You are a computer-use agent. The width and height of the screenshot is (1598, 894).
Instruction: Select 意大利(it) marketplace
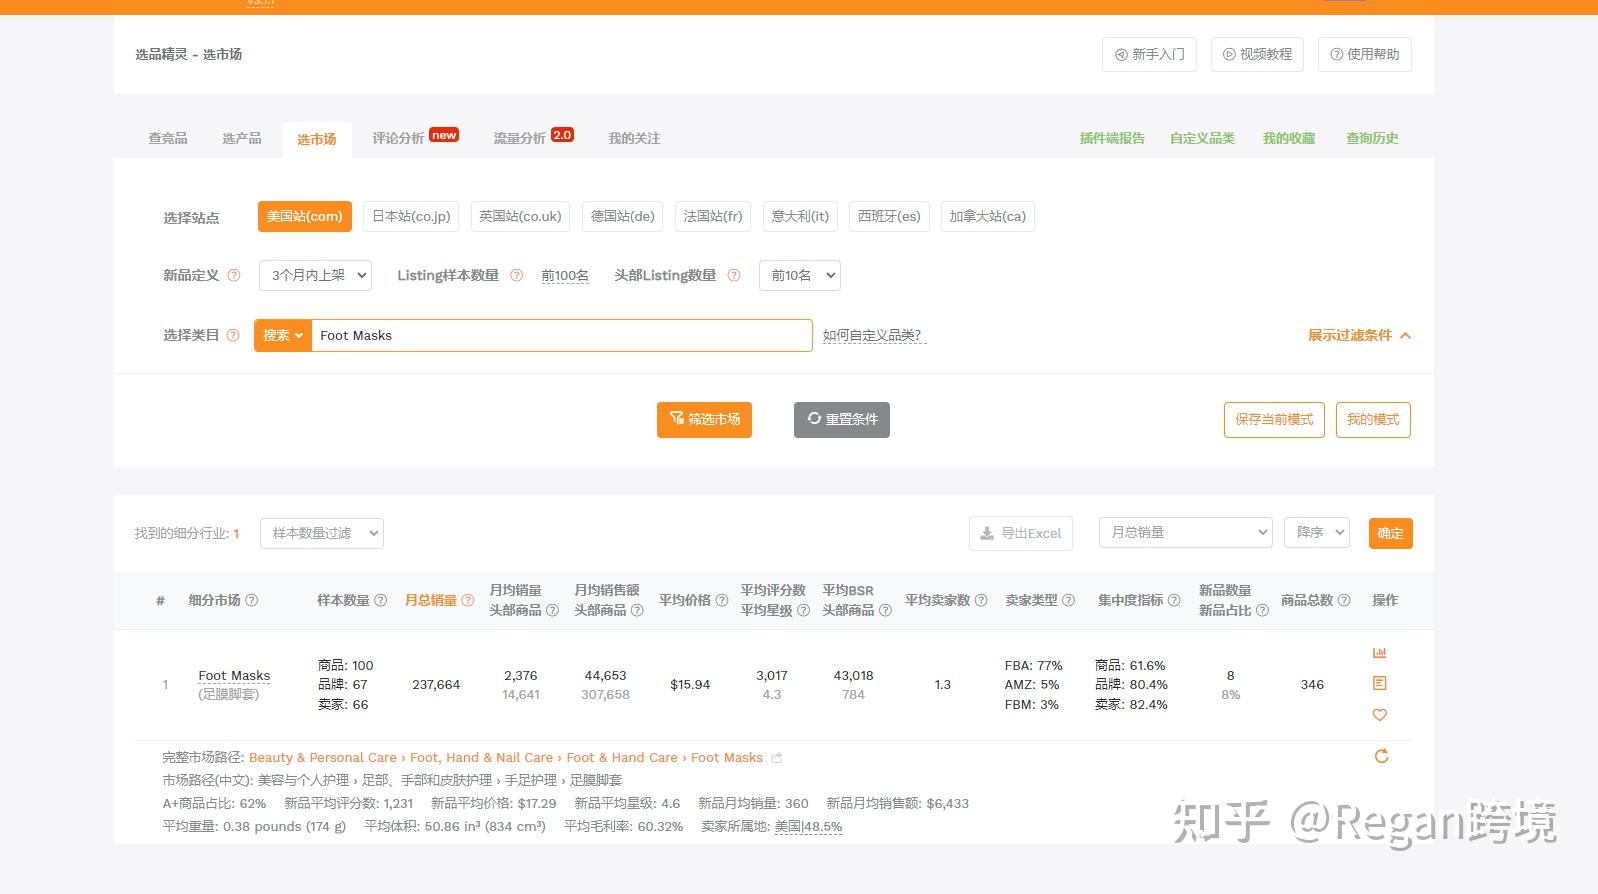(x=800, y=216)
